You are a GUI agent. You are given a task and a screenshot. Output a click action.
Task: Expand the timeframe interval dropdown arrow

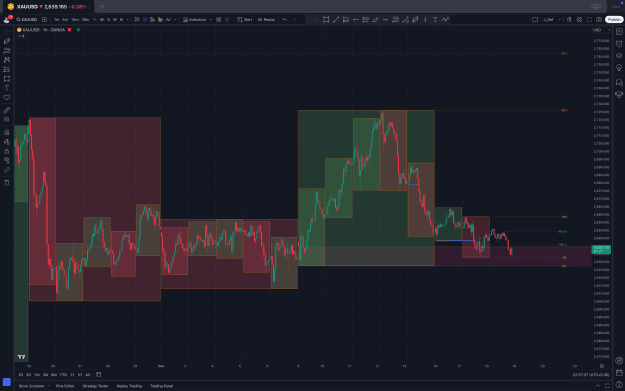tap(127, 20)
